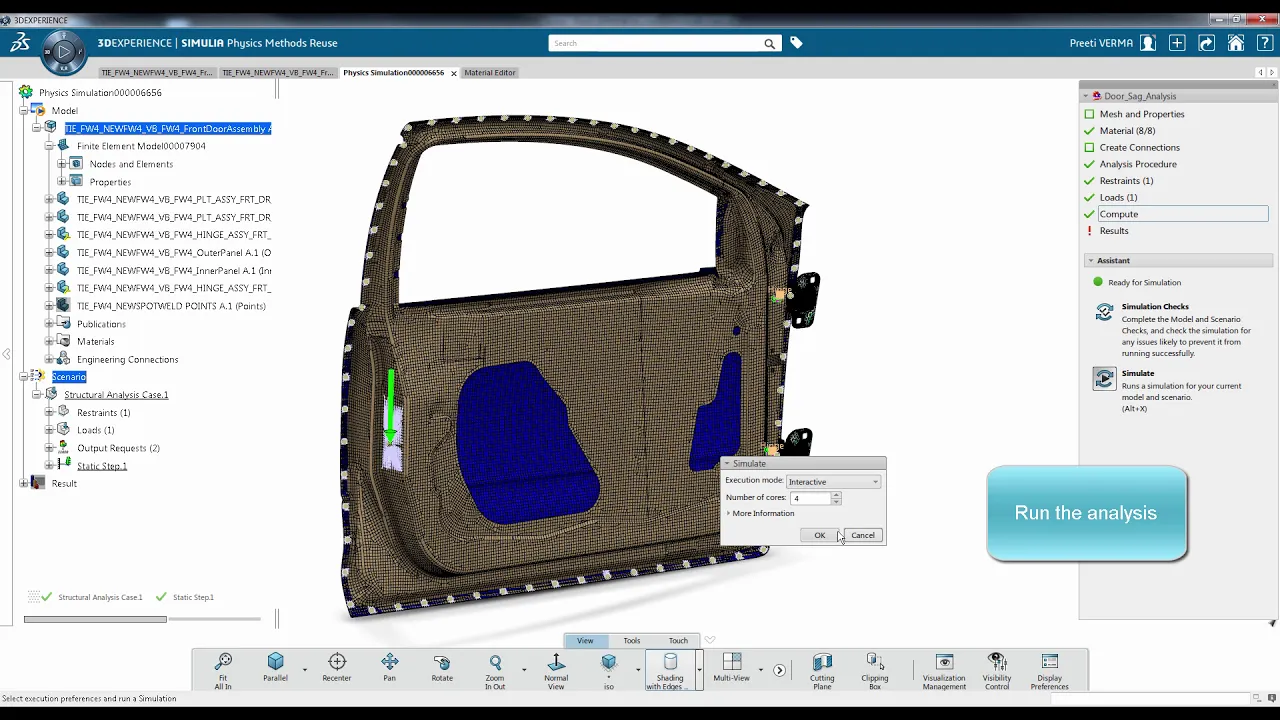The width and height of the screenshot is (1280, 720).
Task: Select the first TIE_FW4_NEWFW4 document tab
Action: 157,73
